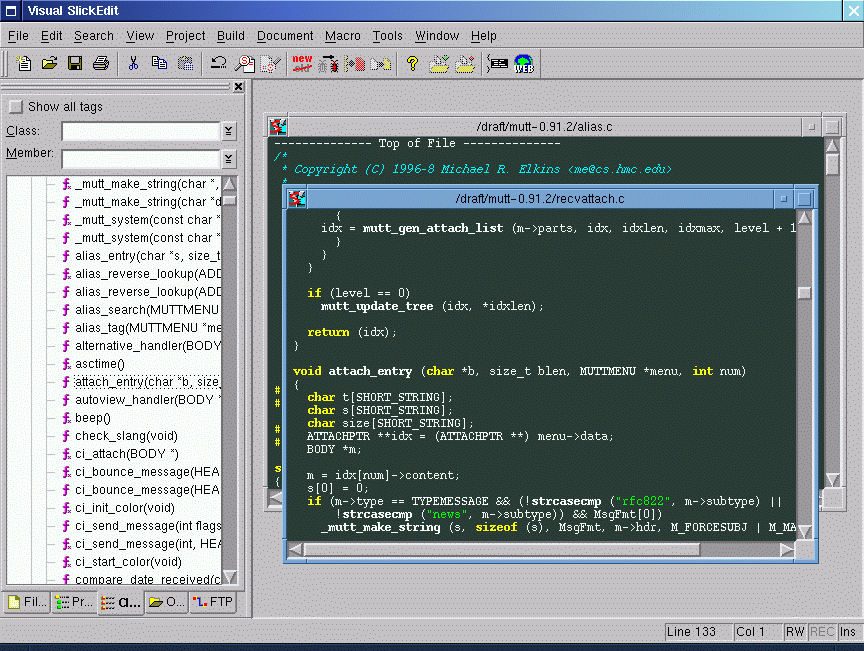Open Help via the question mark icon
864x651 pixels.
point(411,64)
